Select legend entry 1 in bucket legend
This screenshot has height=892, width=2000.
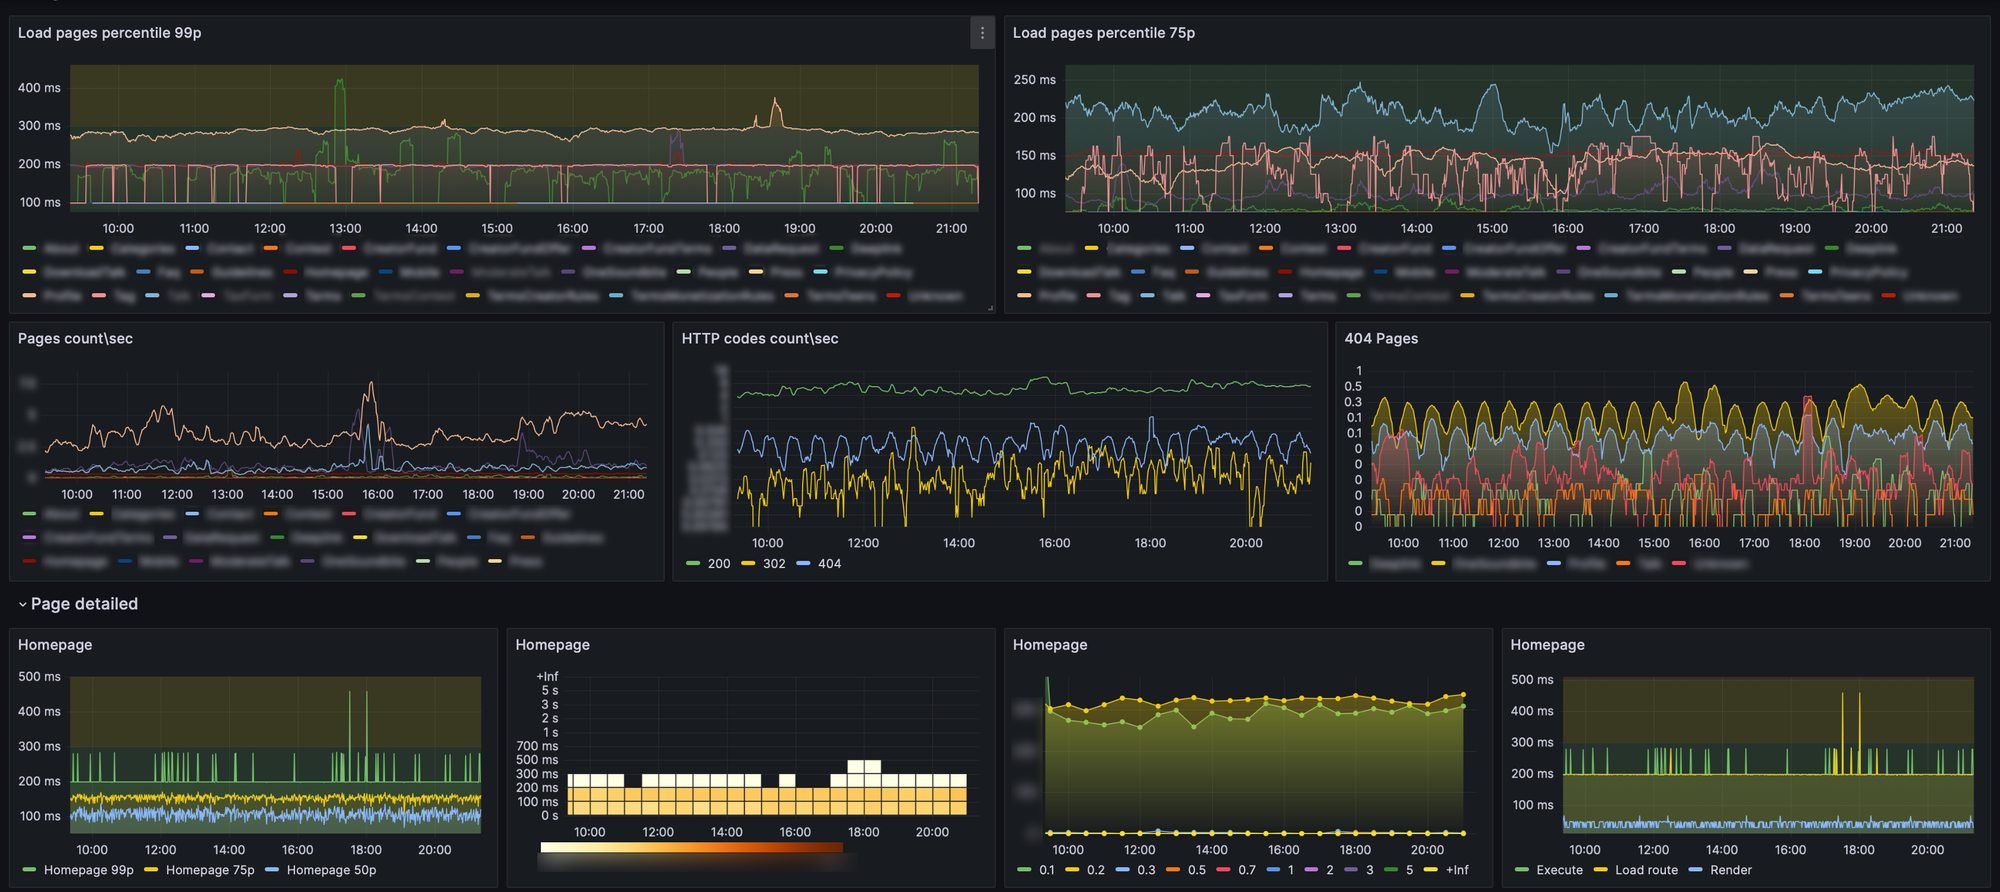coord(1291,870)
